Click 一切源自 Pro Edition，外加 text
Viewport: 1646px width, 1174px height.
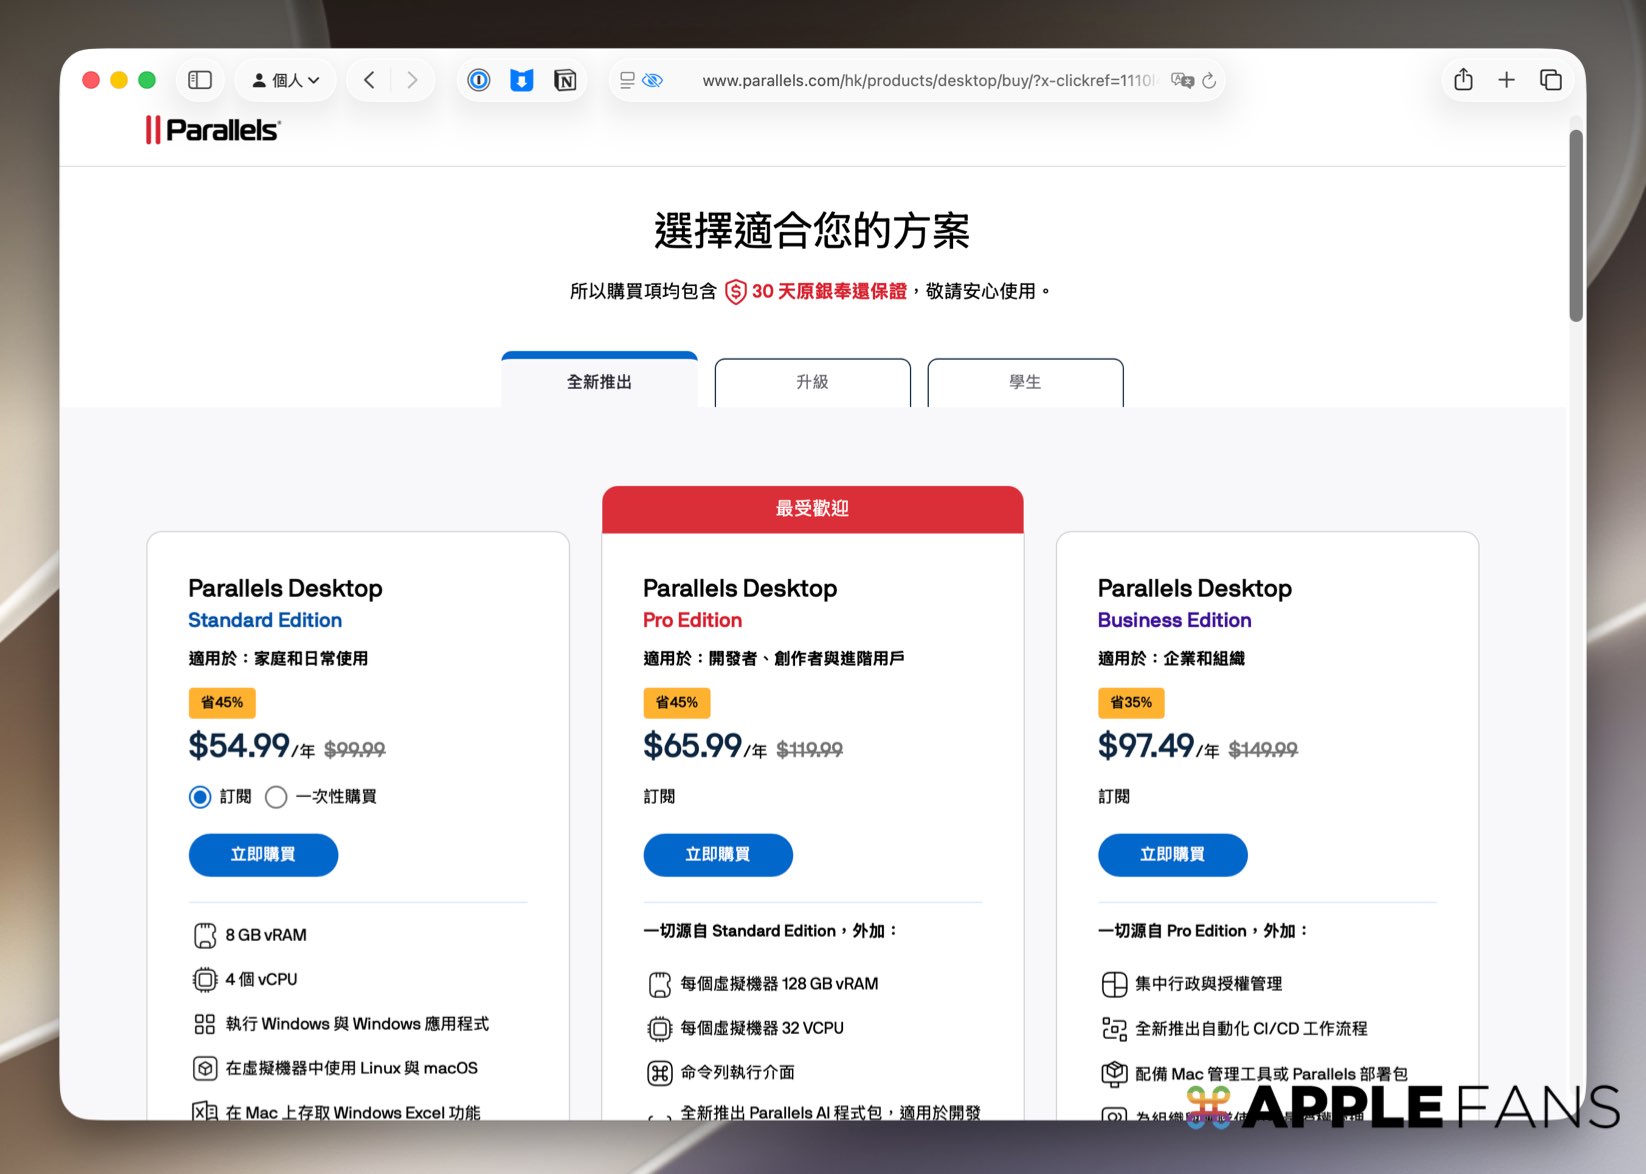tap(1203, 931)
